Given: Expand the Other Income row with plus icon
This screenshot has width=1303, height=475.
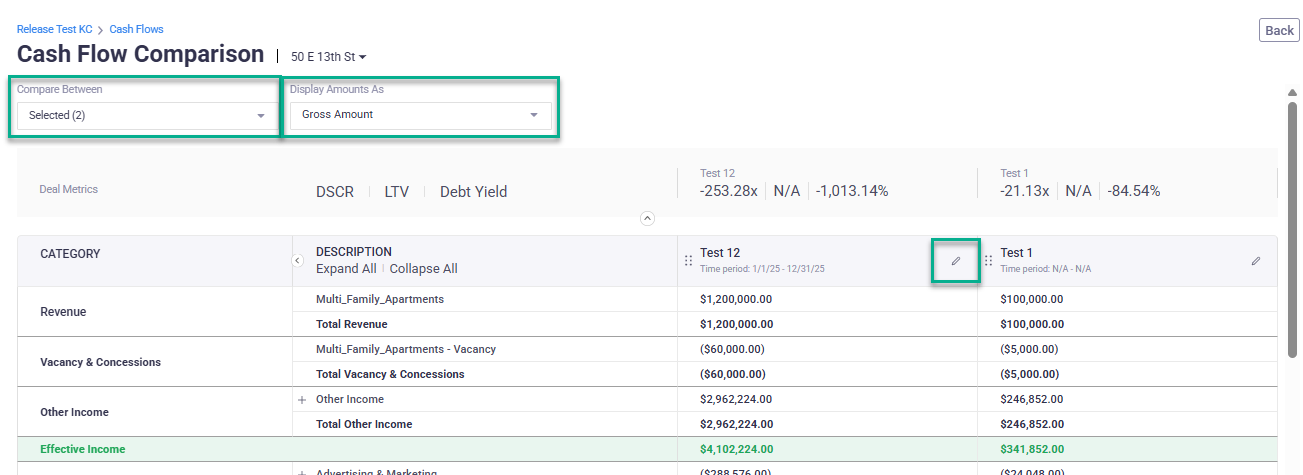Looking at the screenshot, I should click(x=301, y=400).
